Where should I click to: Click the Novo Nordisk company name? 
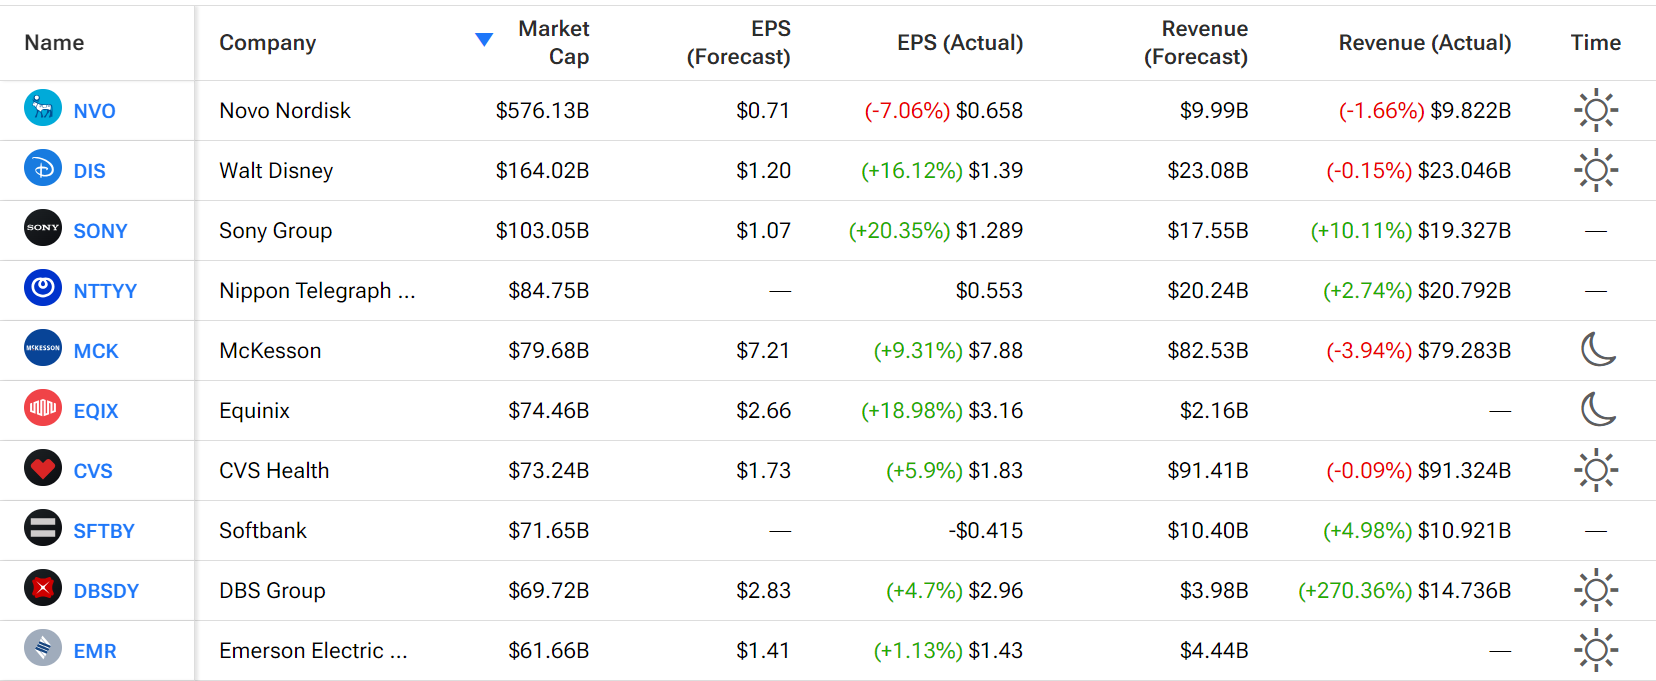pos(285,111)
